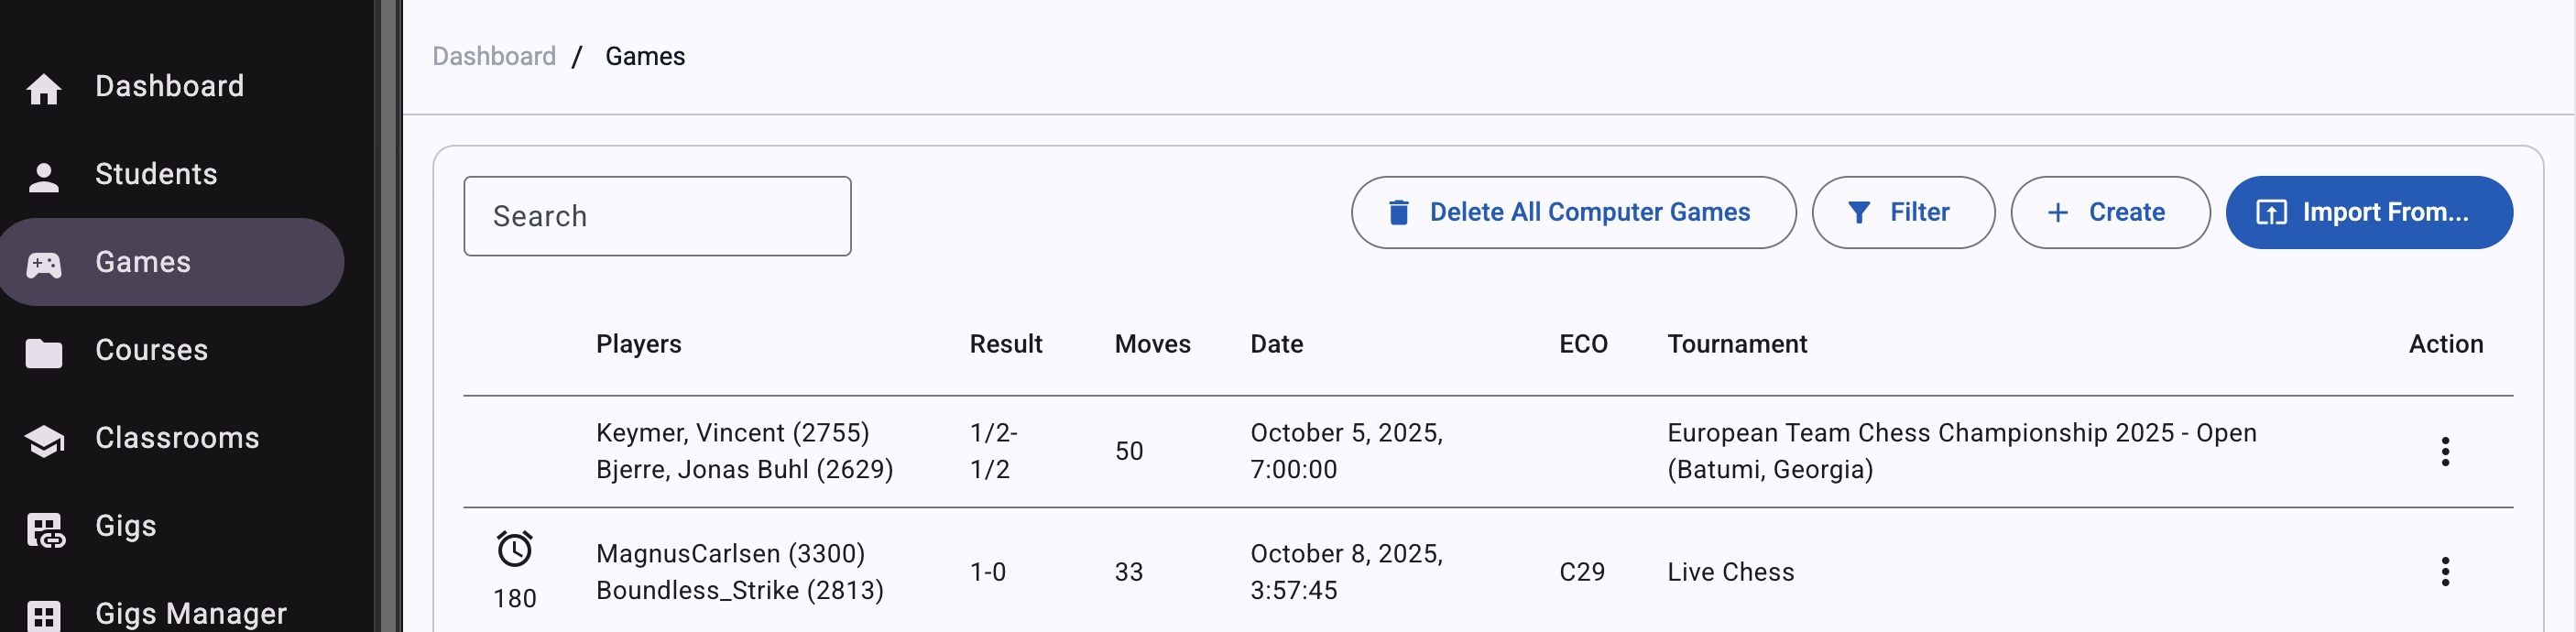Sort by clicking the Players column header
2576x632 pixels.
coord(638,344)
